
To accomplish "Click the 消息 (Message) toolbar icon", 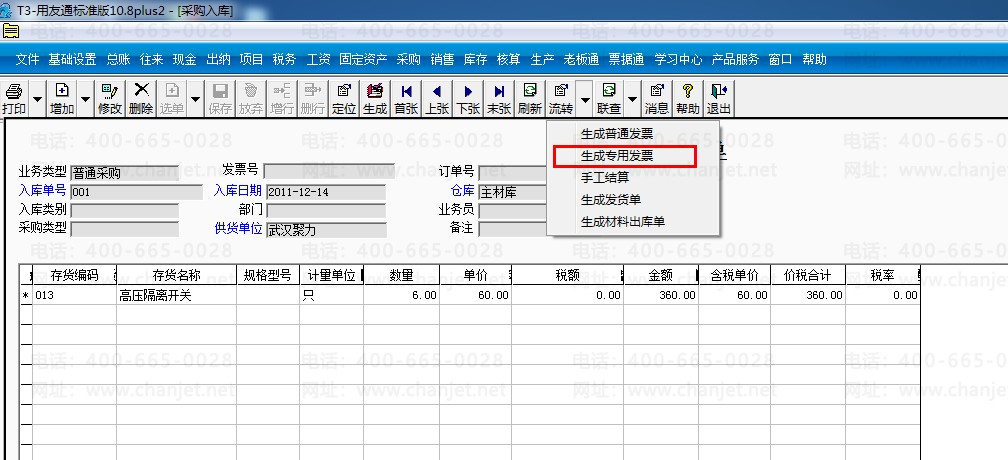I will [656, 99].
